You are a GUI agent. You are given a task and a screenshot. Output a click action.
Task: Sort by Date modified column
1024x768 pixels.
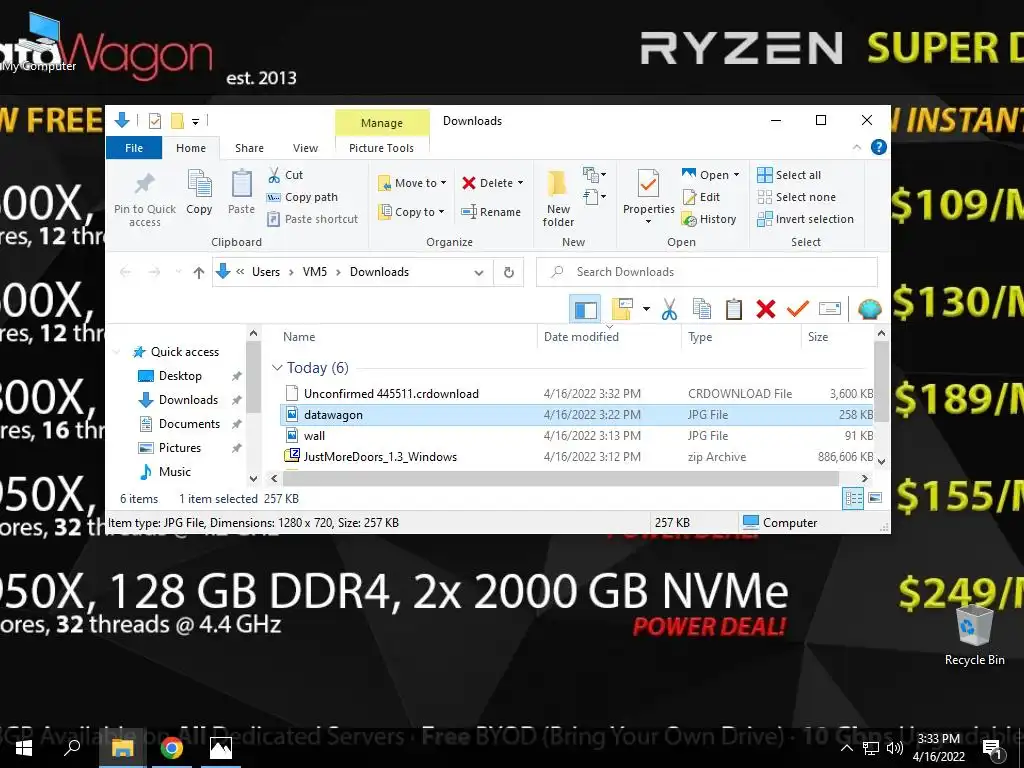(581, 337)
